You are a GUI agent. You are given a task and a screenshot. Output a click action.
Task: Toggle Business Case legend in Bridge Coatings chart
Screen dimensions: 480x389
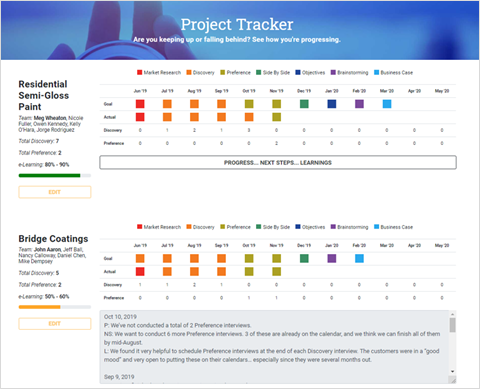pos(393,227)
